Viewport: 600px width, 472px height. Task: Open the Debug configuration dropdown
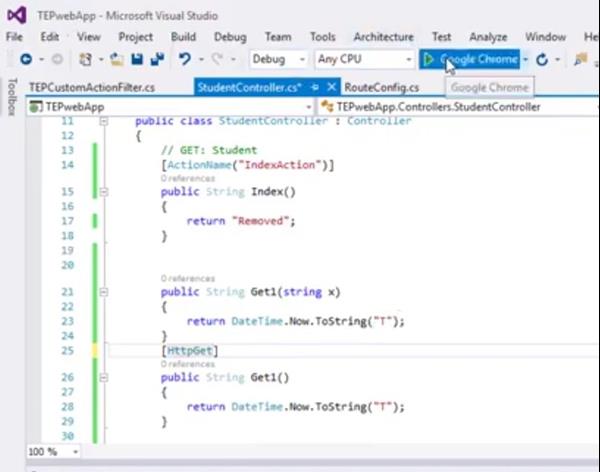click(279, 60)
